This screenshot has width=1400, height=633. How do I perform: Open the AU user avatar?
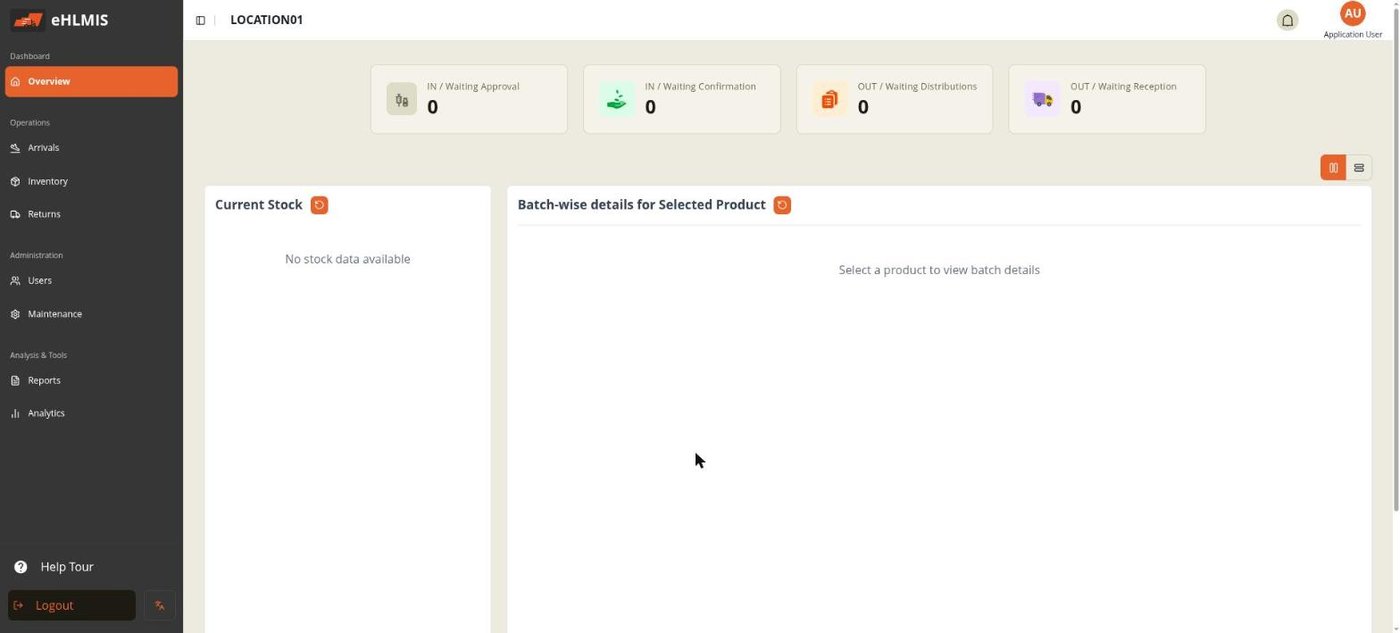tap(1352, 13)
